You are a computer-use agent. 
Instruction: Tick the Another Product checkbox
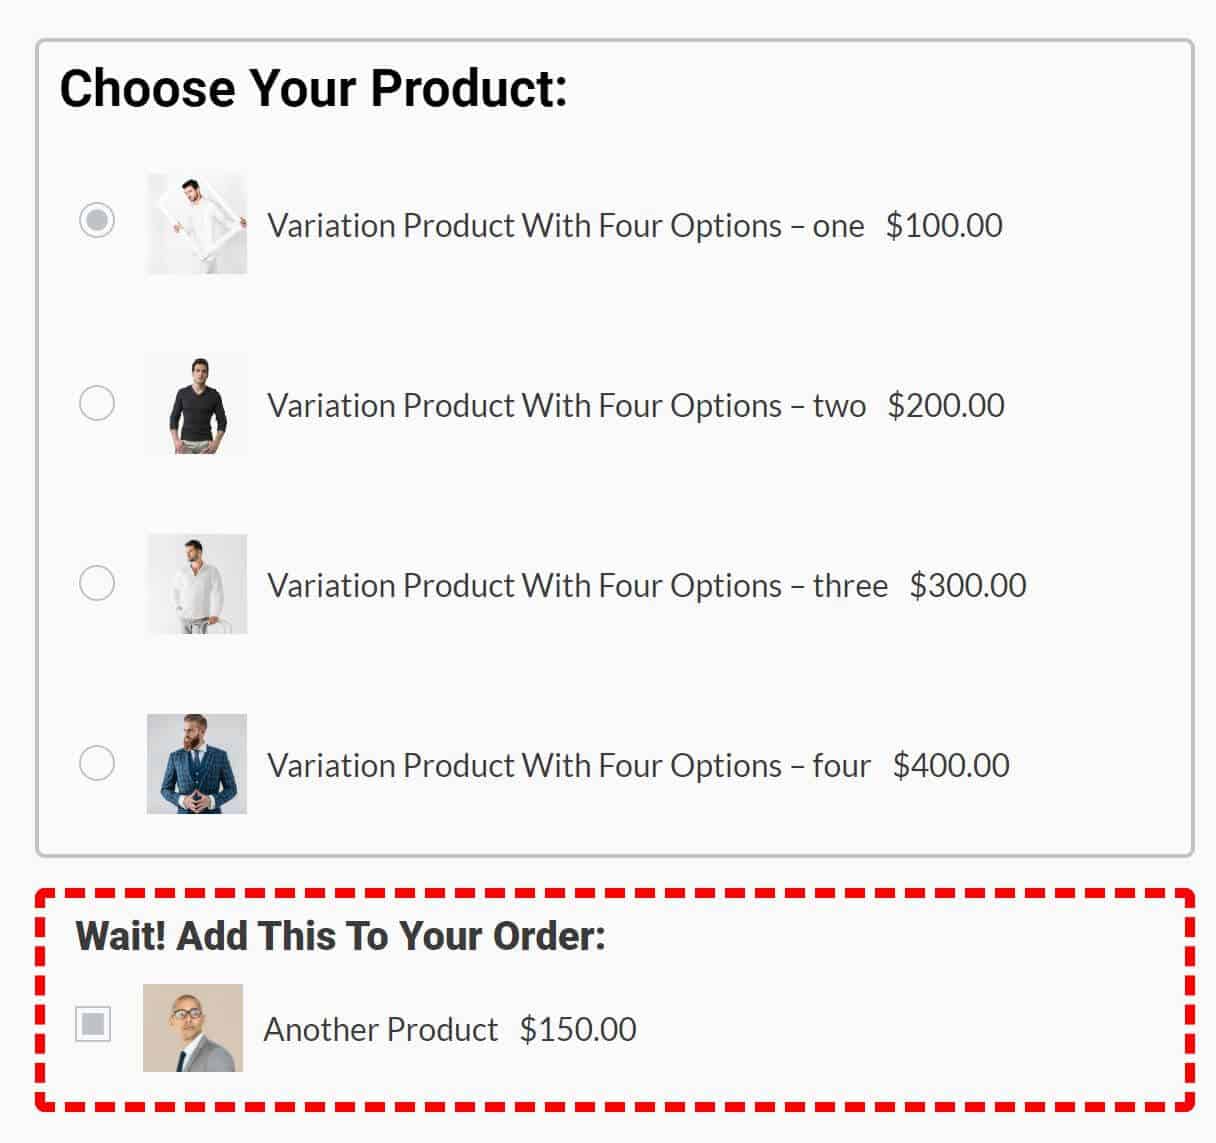pos(93,1024)
